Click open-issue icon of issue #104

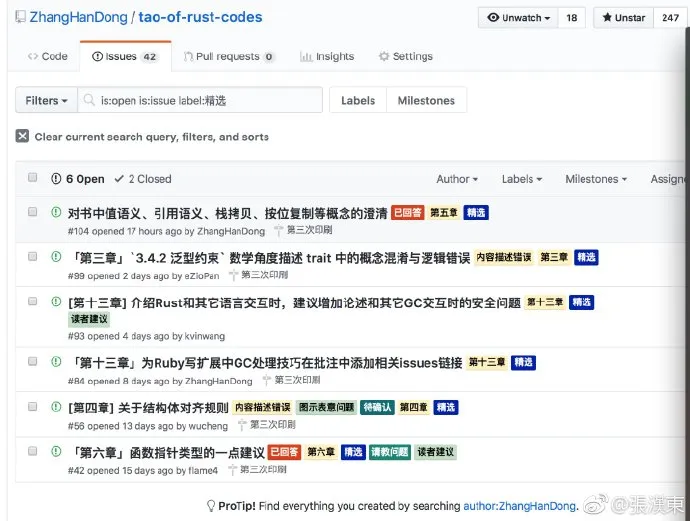click(56, 212)
